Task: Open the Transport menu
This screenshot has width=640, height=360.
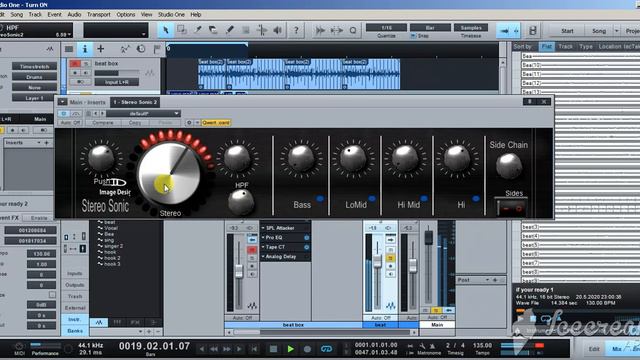Action: [98, 14]
